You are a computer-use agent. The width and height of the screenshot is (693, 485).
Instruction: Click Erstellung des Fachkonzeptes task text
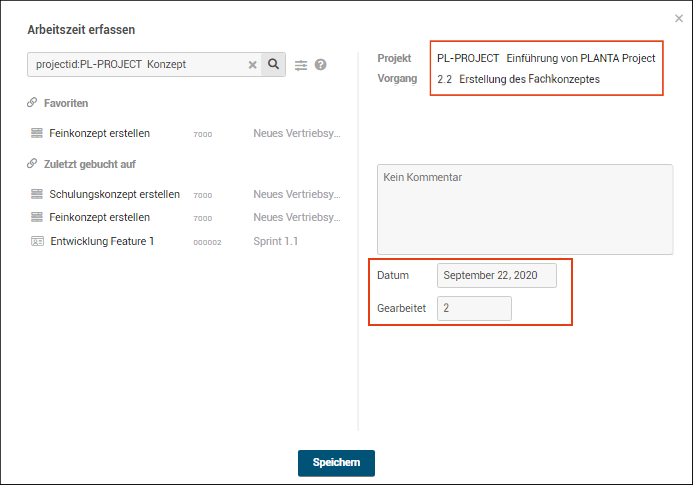529,79
